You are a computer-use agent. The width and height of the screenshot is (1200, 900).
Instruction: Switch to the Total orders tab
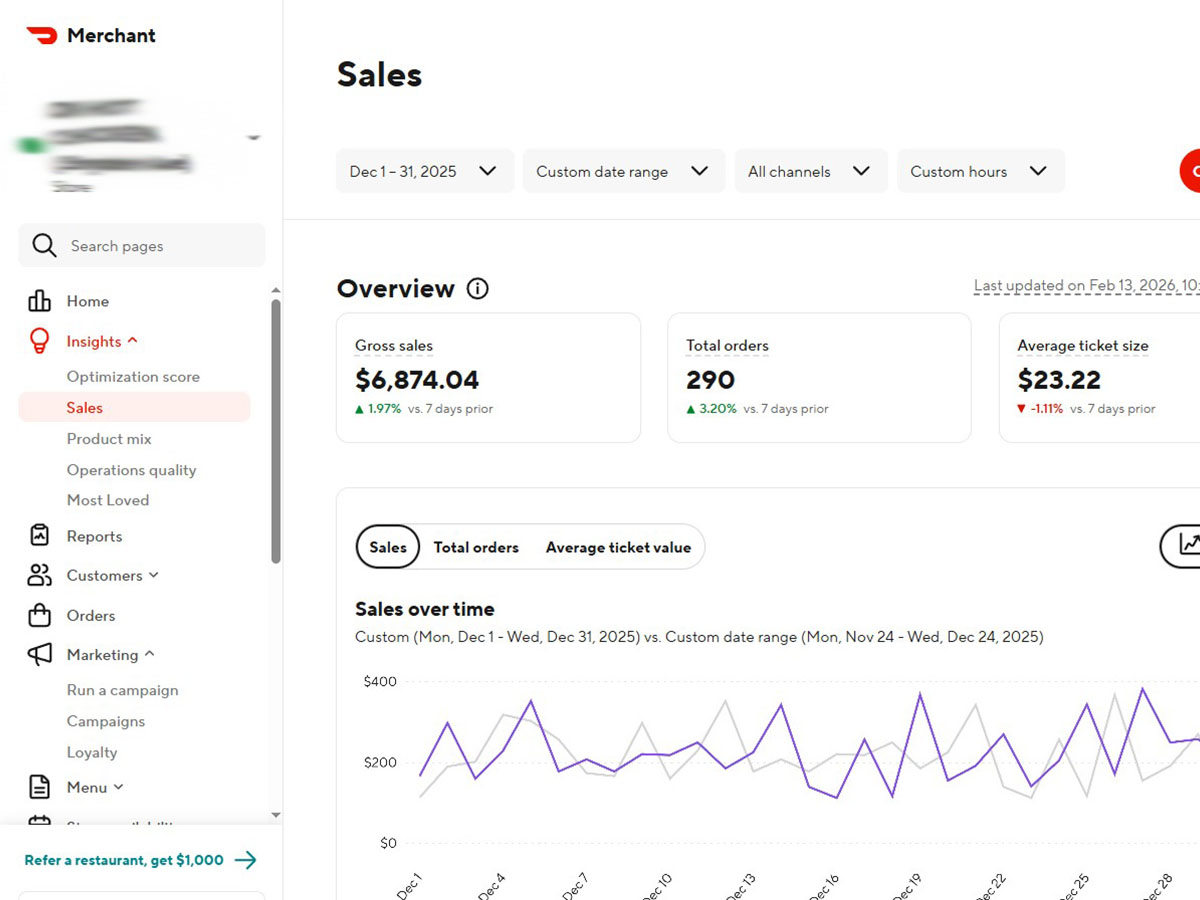476,547
